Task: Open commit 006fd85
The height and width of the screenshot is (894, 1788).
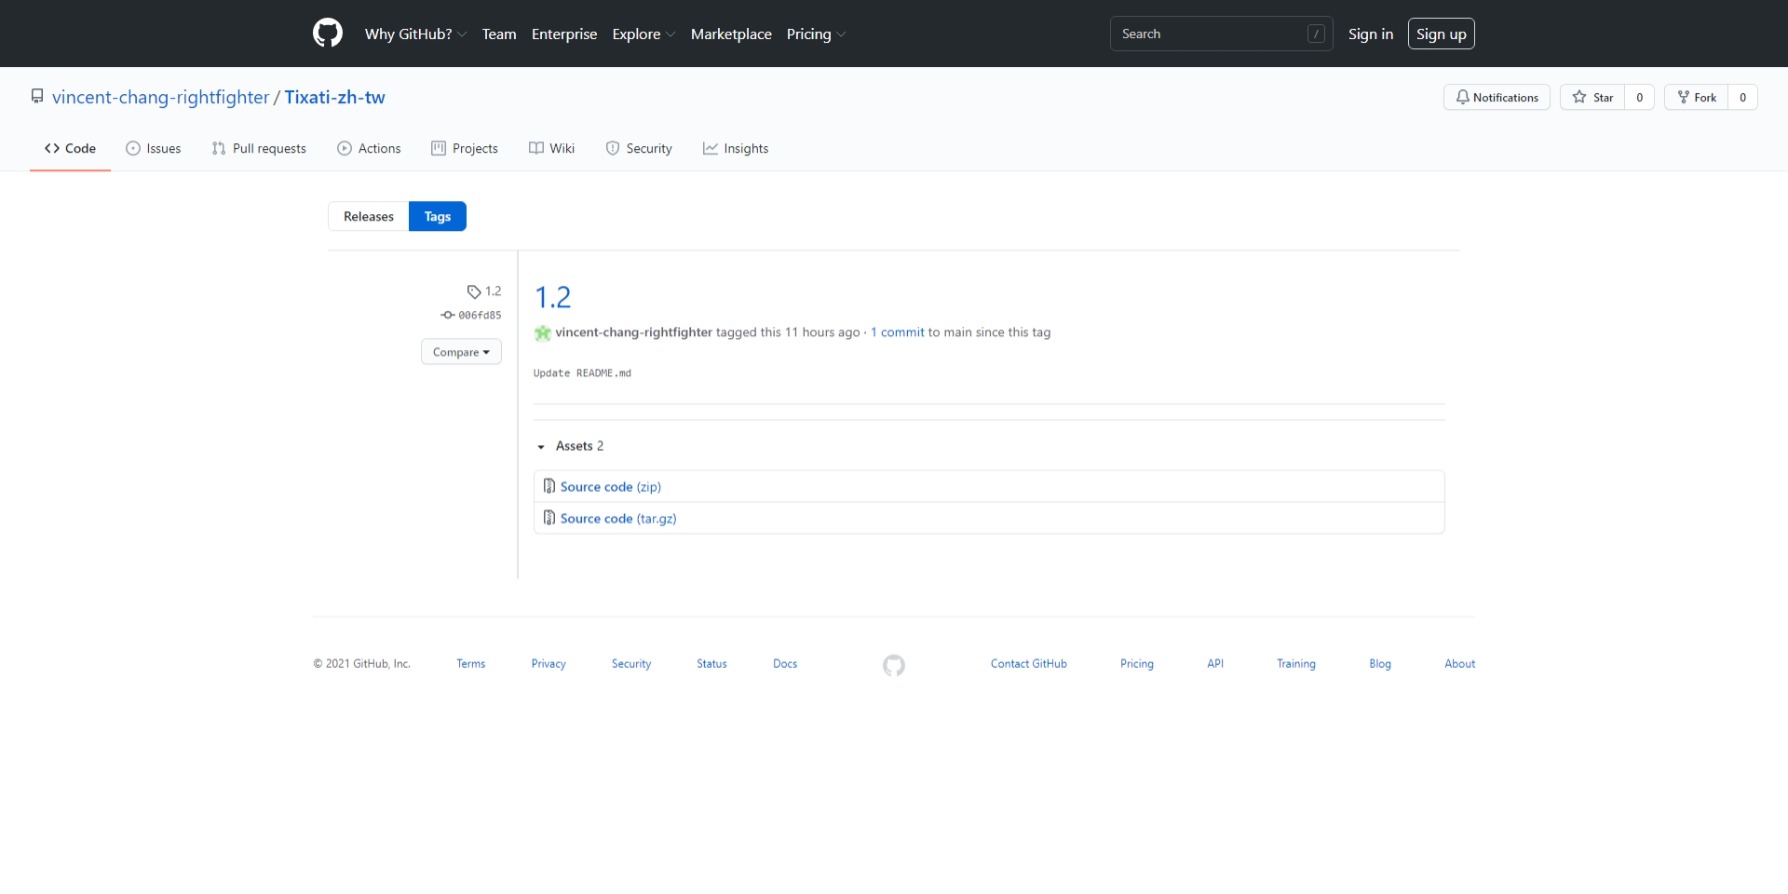Action: click(x=471, y=315)
